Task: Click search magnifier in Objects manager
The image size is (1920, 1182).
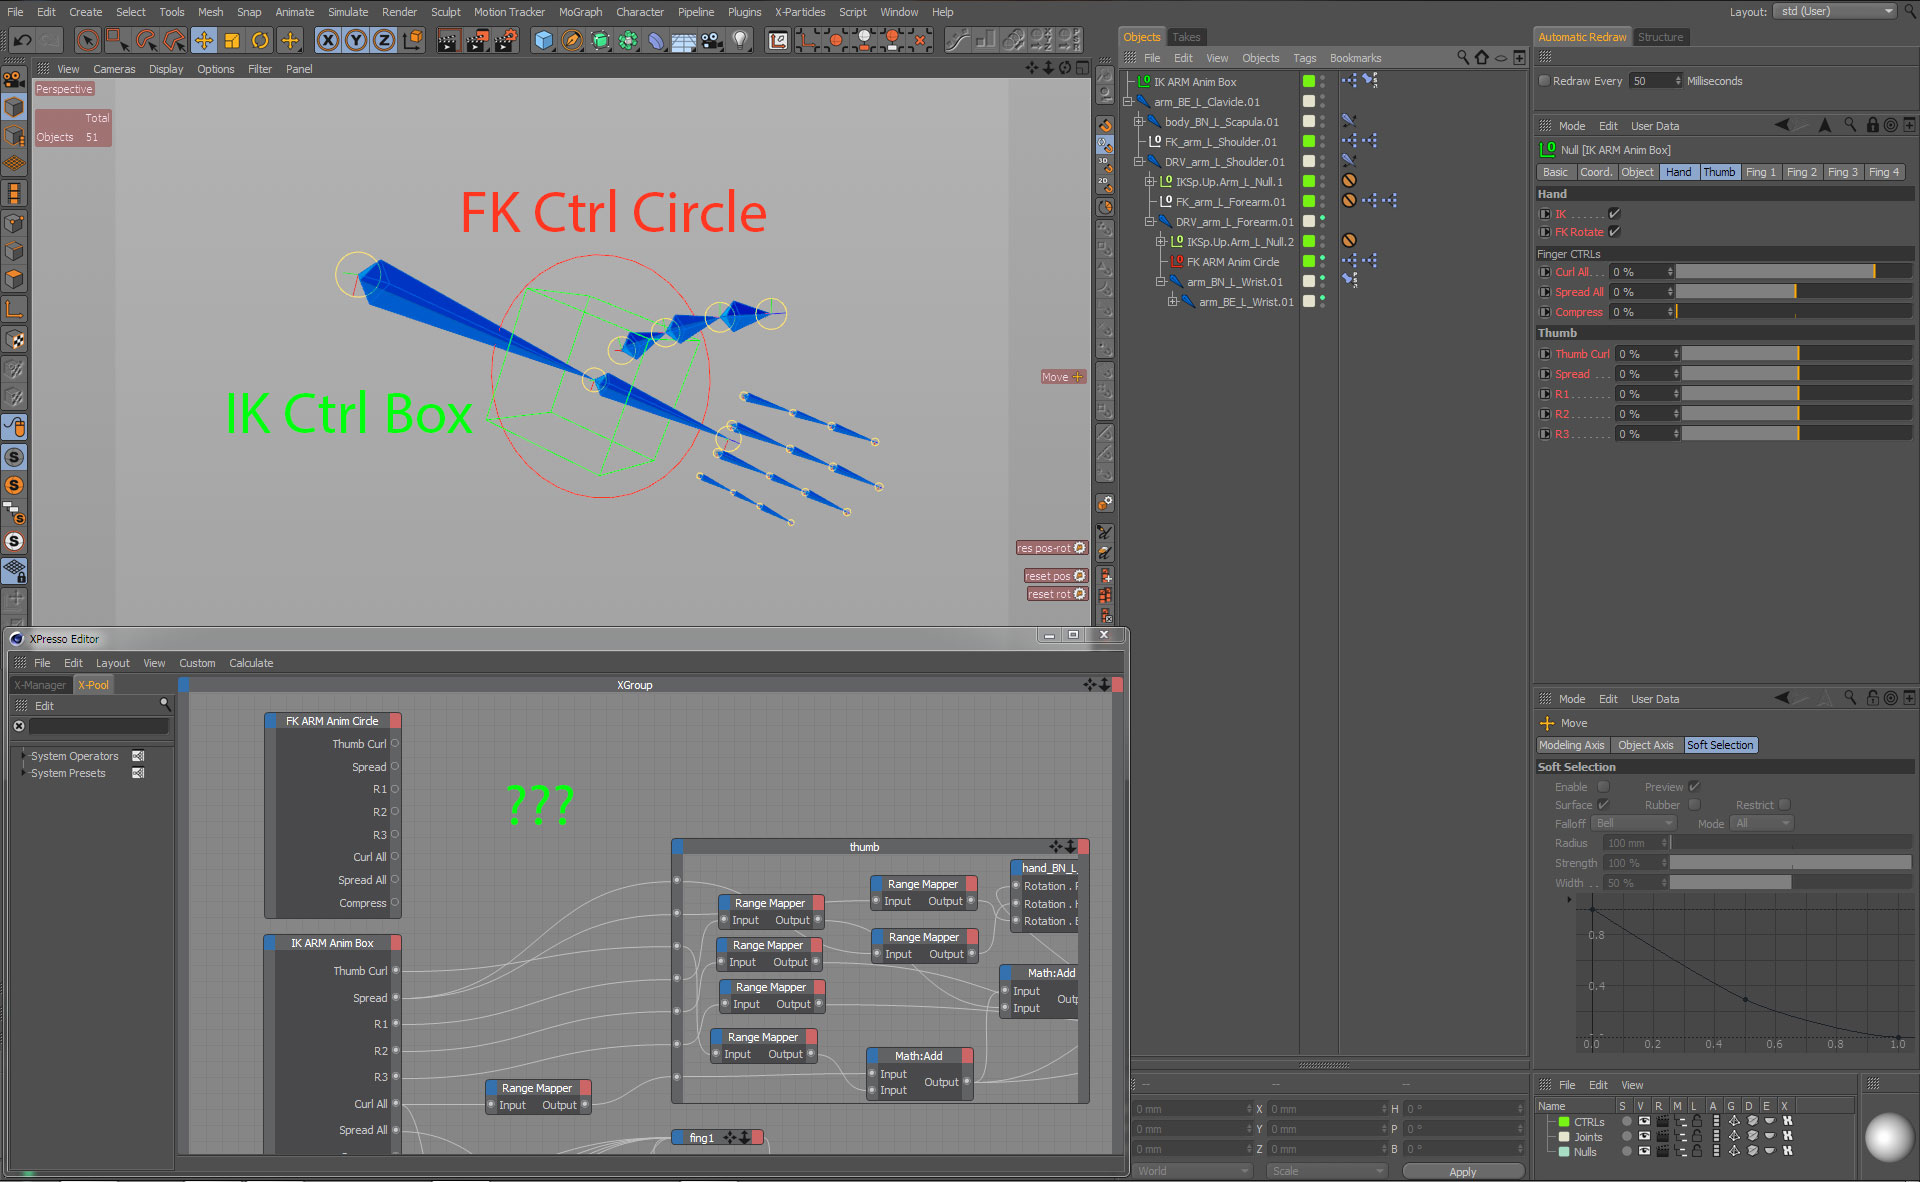Action: [x=1463, y=58]
